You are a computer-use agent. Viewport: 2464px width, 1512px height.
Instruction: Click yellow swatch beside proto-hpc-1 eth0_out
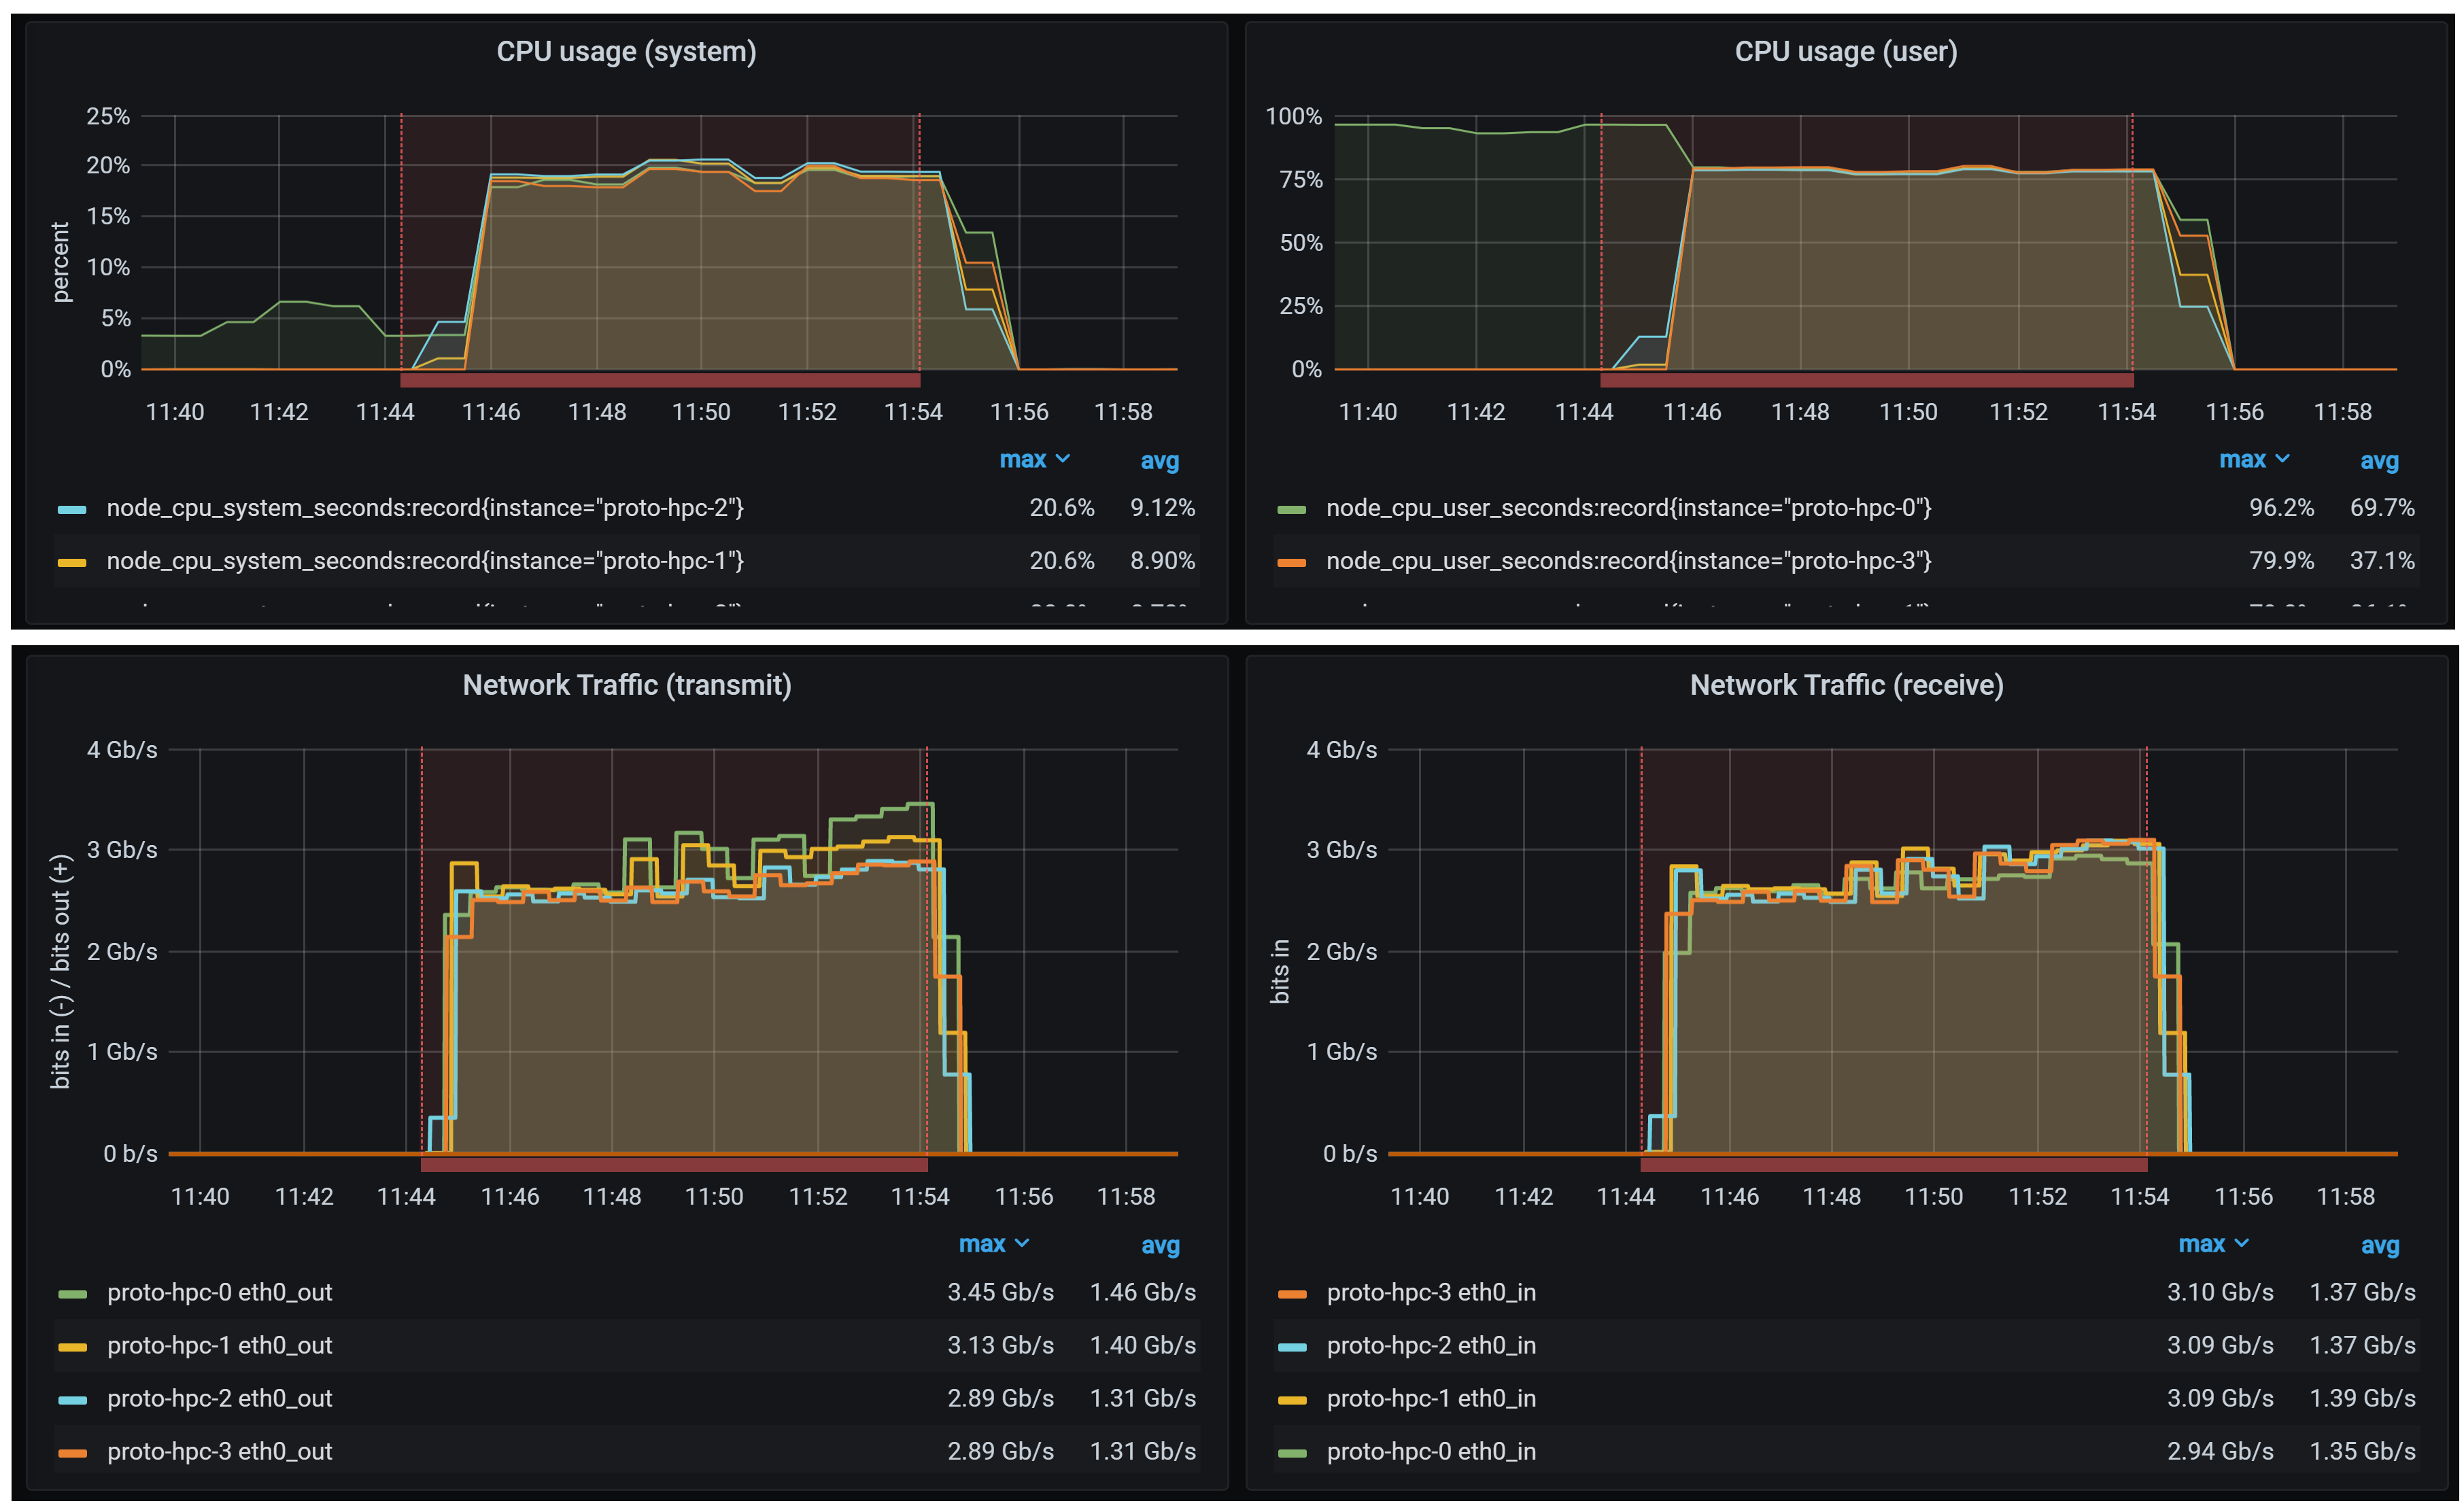pos(72,1347)
